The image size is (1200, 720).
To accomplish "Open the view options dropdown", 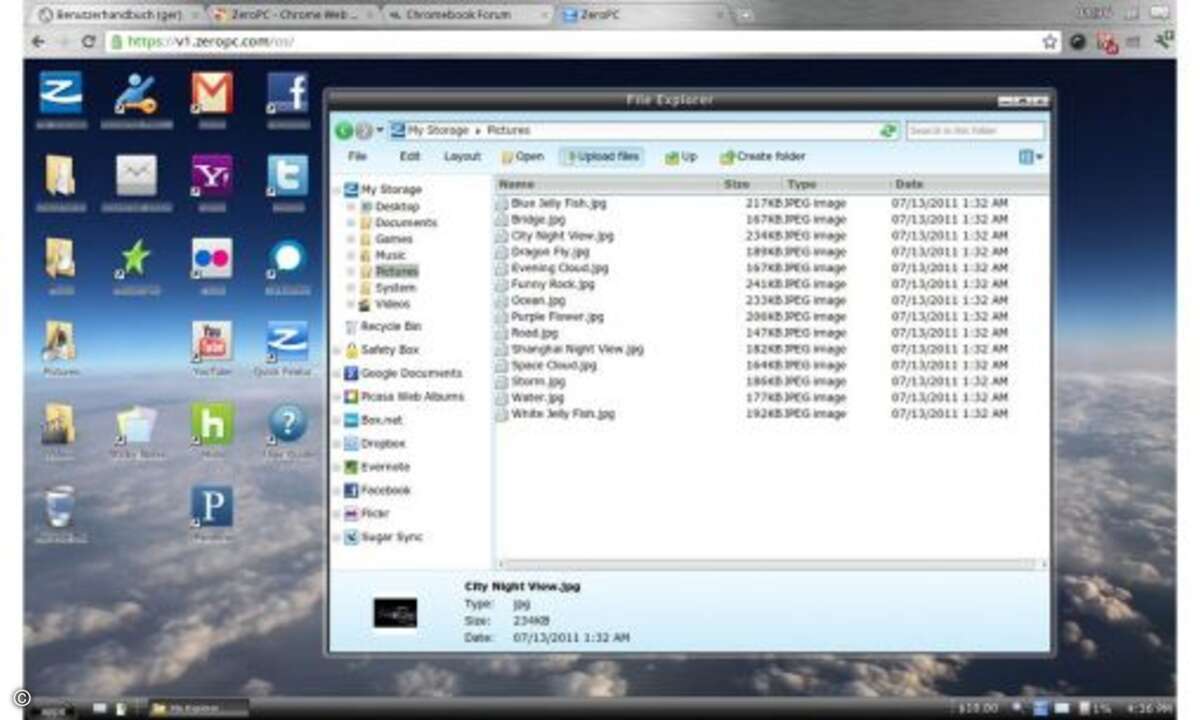I will pos(1031,157).
